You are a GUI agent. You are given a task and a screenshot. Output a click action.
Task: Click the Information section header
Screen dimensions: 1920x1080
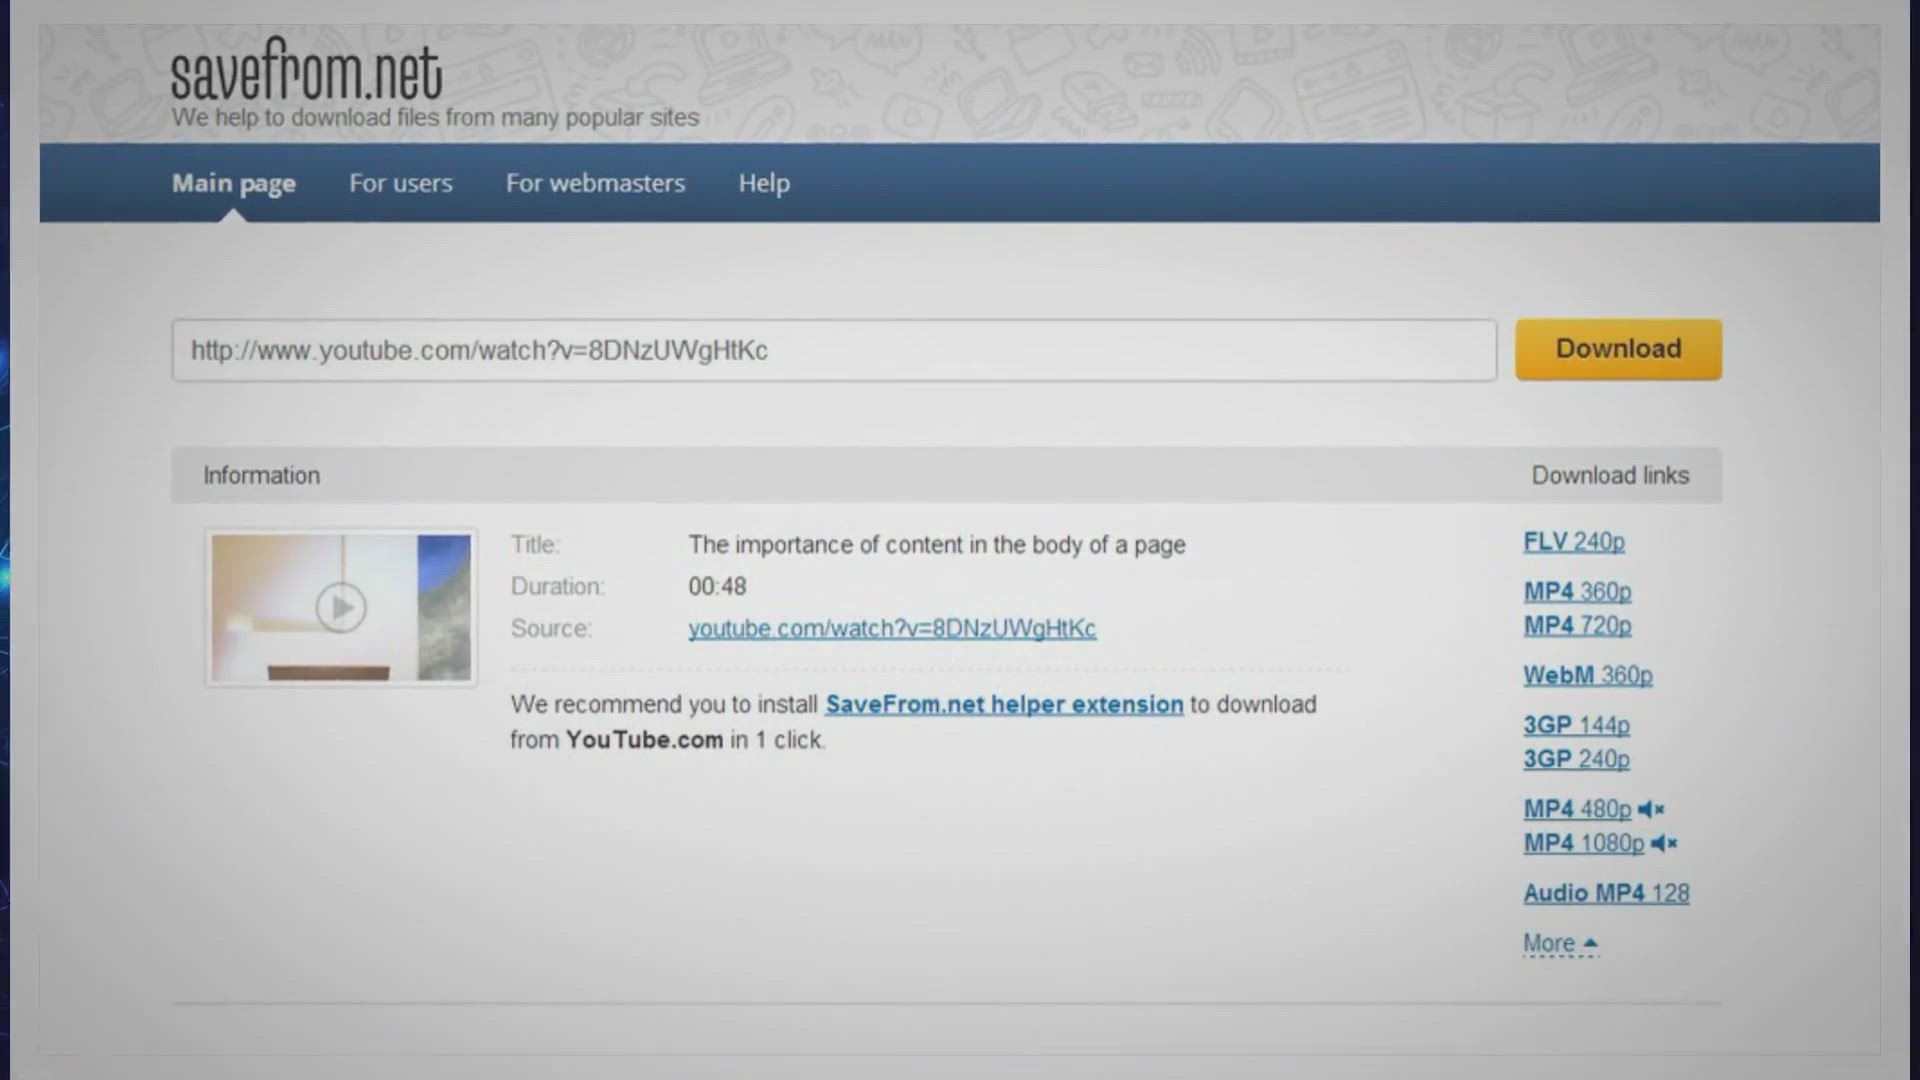point(262,475)
